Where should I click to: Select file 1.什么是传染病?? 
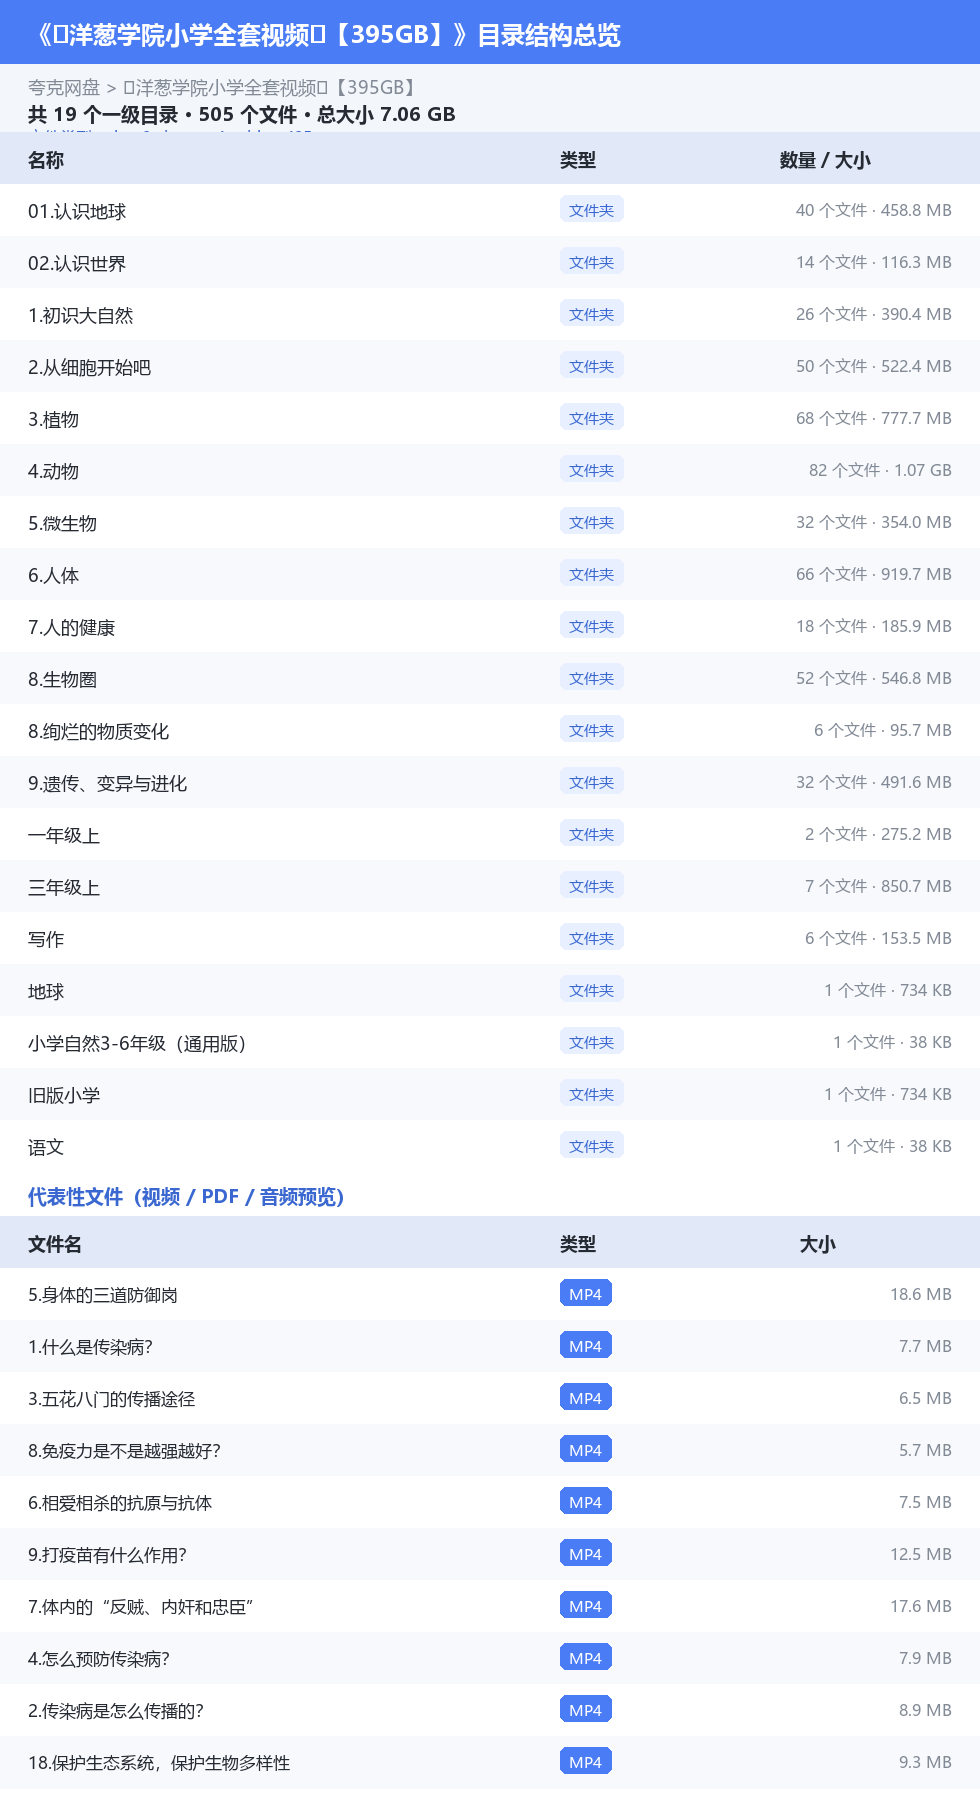(x=90, y=1347)
